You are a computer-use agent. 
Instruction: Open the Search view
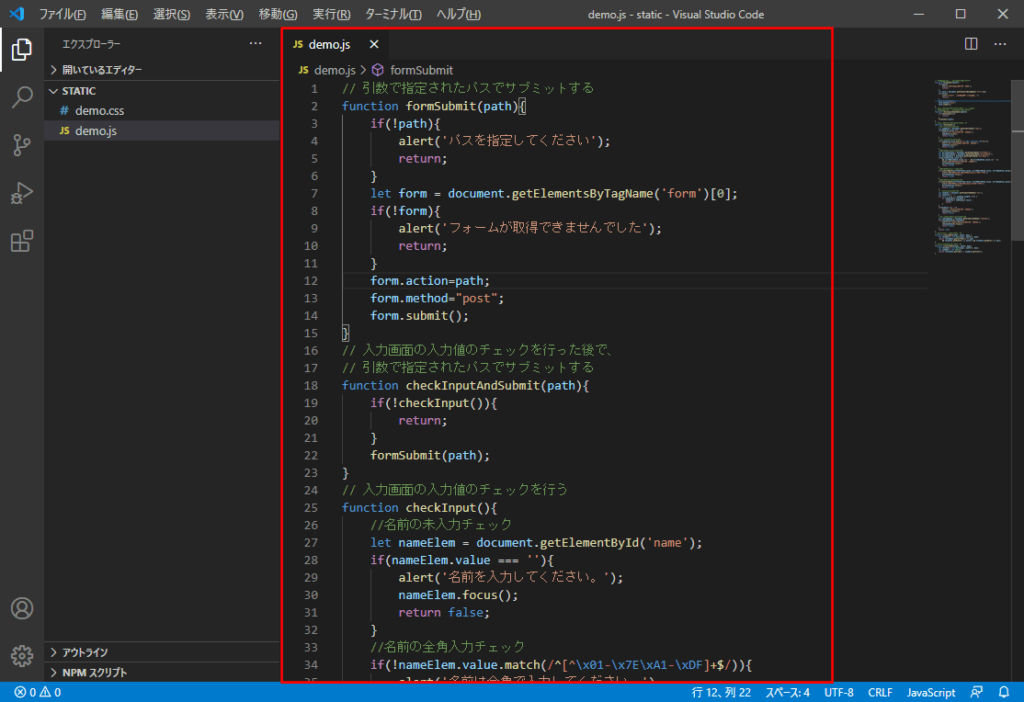(24, 98)
